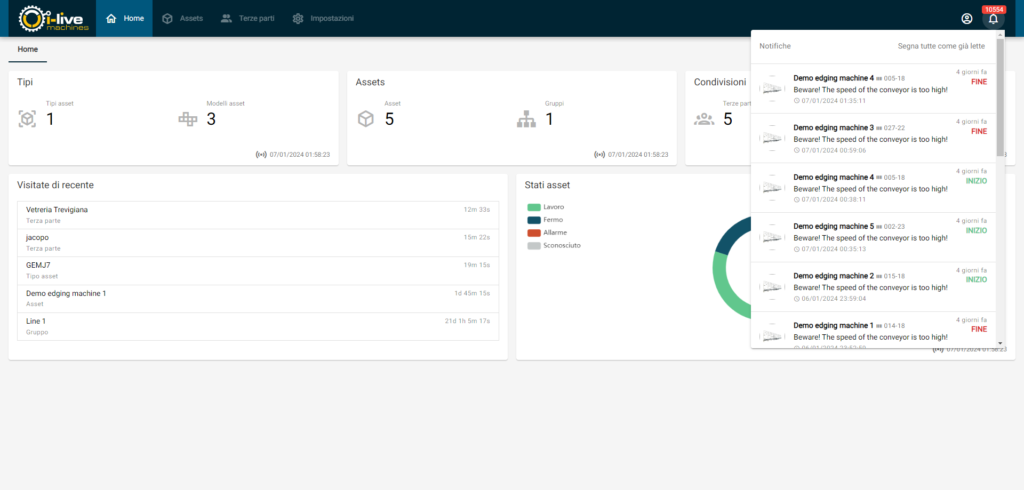1024x490 pixels.
Task: Open Terze parti in the navbar
Action: point(247,18)
